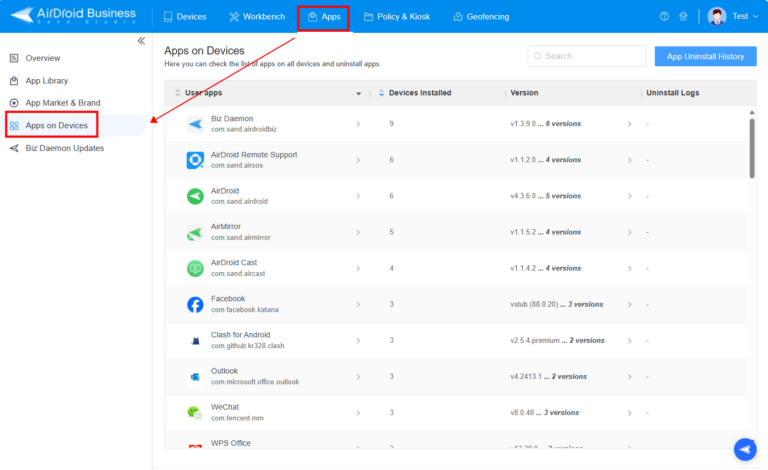Click the Outlook app icon
Image resolution: width=768 pixels, height=470 pixels.
coord(195,377)
